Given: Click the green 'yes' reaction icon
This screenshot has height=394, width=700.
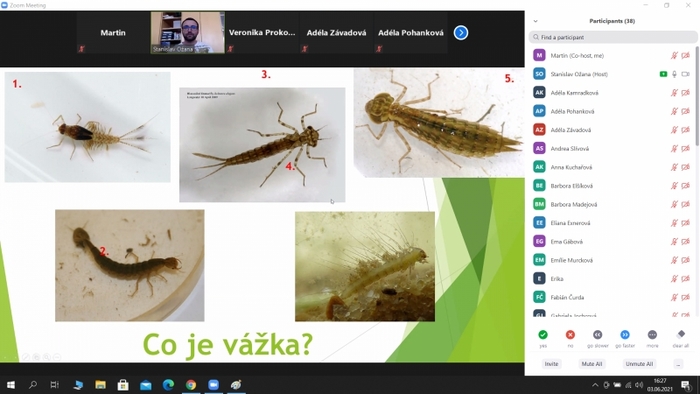Looking at the screenshot, I should pos(543,335).
